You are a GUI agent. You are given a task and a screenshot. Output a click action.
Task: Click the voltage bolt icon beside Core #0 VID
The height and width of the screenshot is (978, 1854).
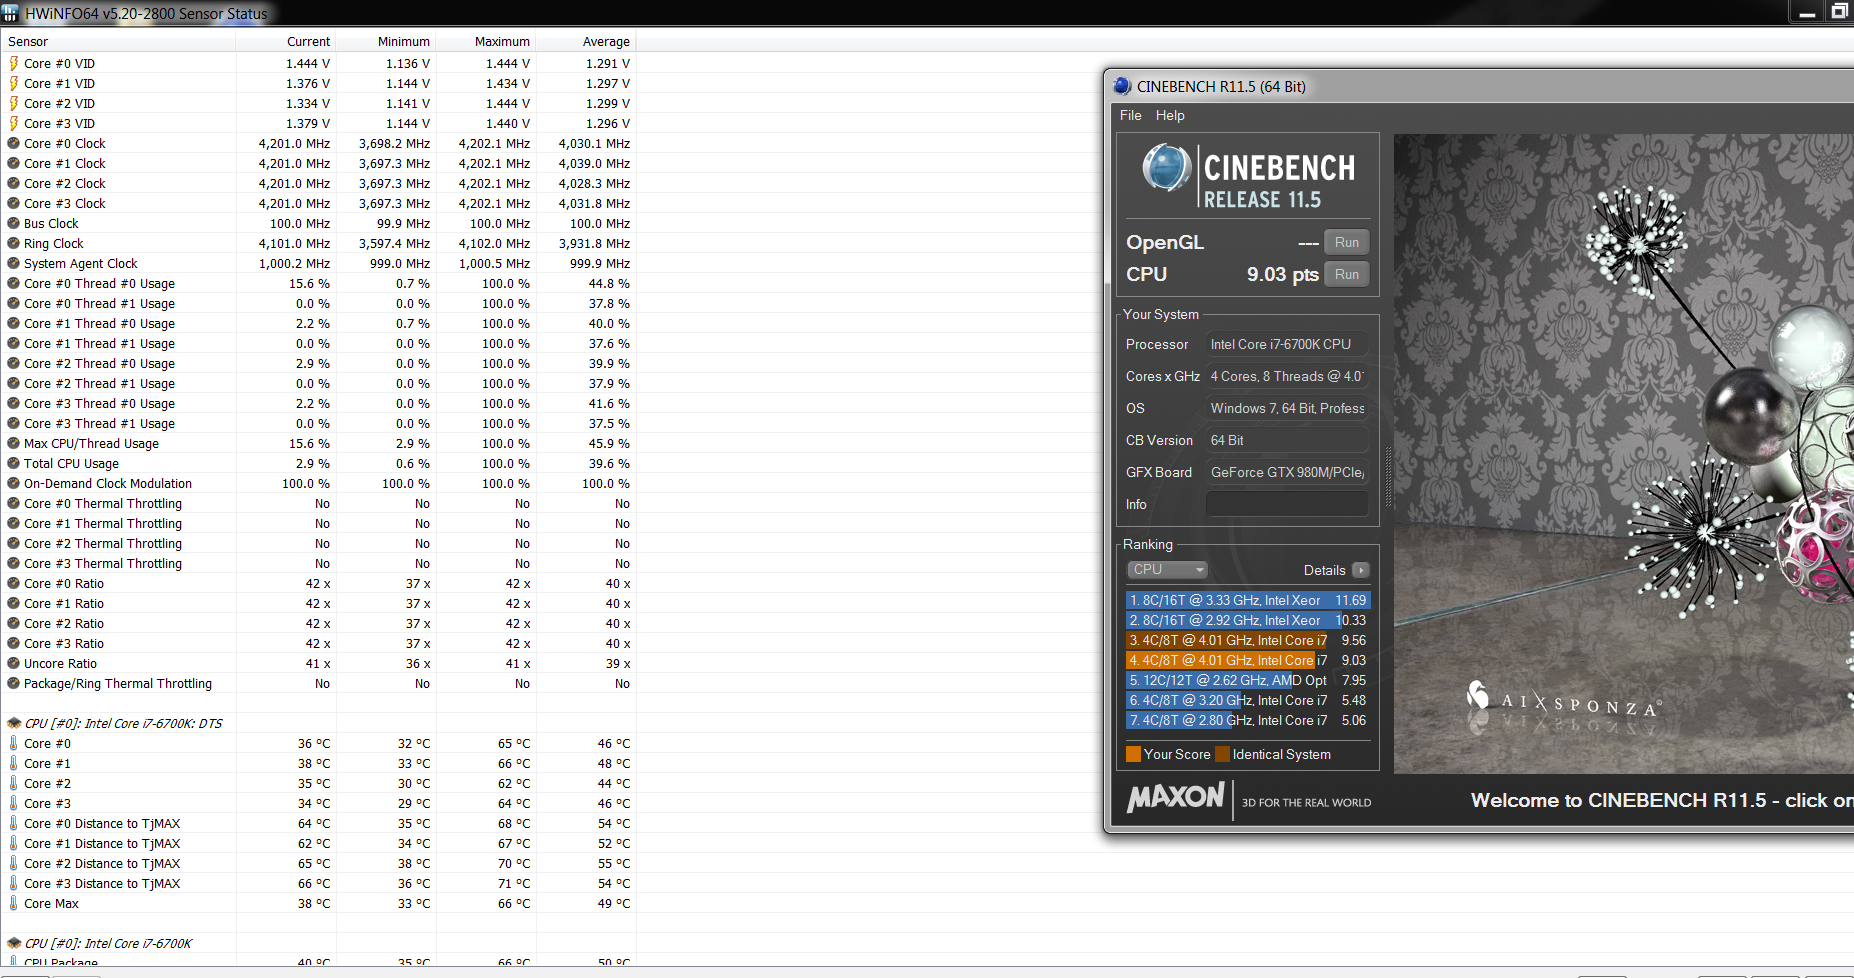[x=14, y=63]
